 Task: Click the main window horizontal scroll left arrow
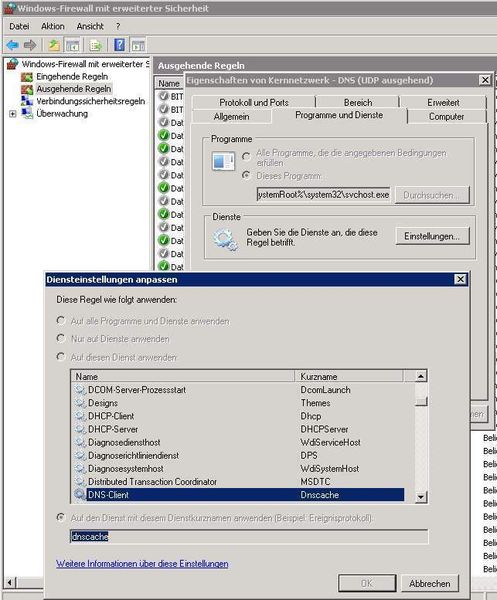pos(10,583)
